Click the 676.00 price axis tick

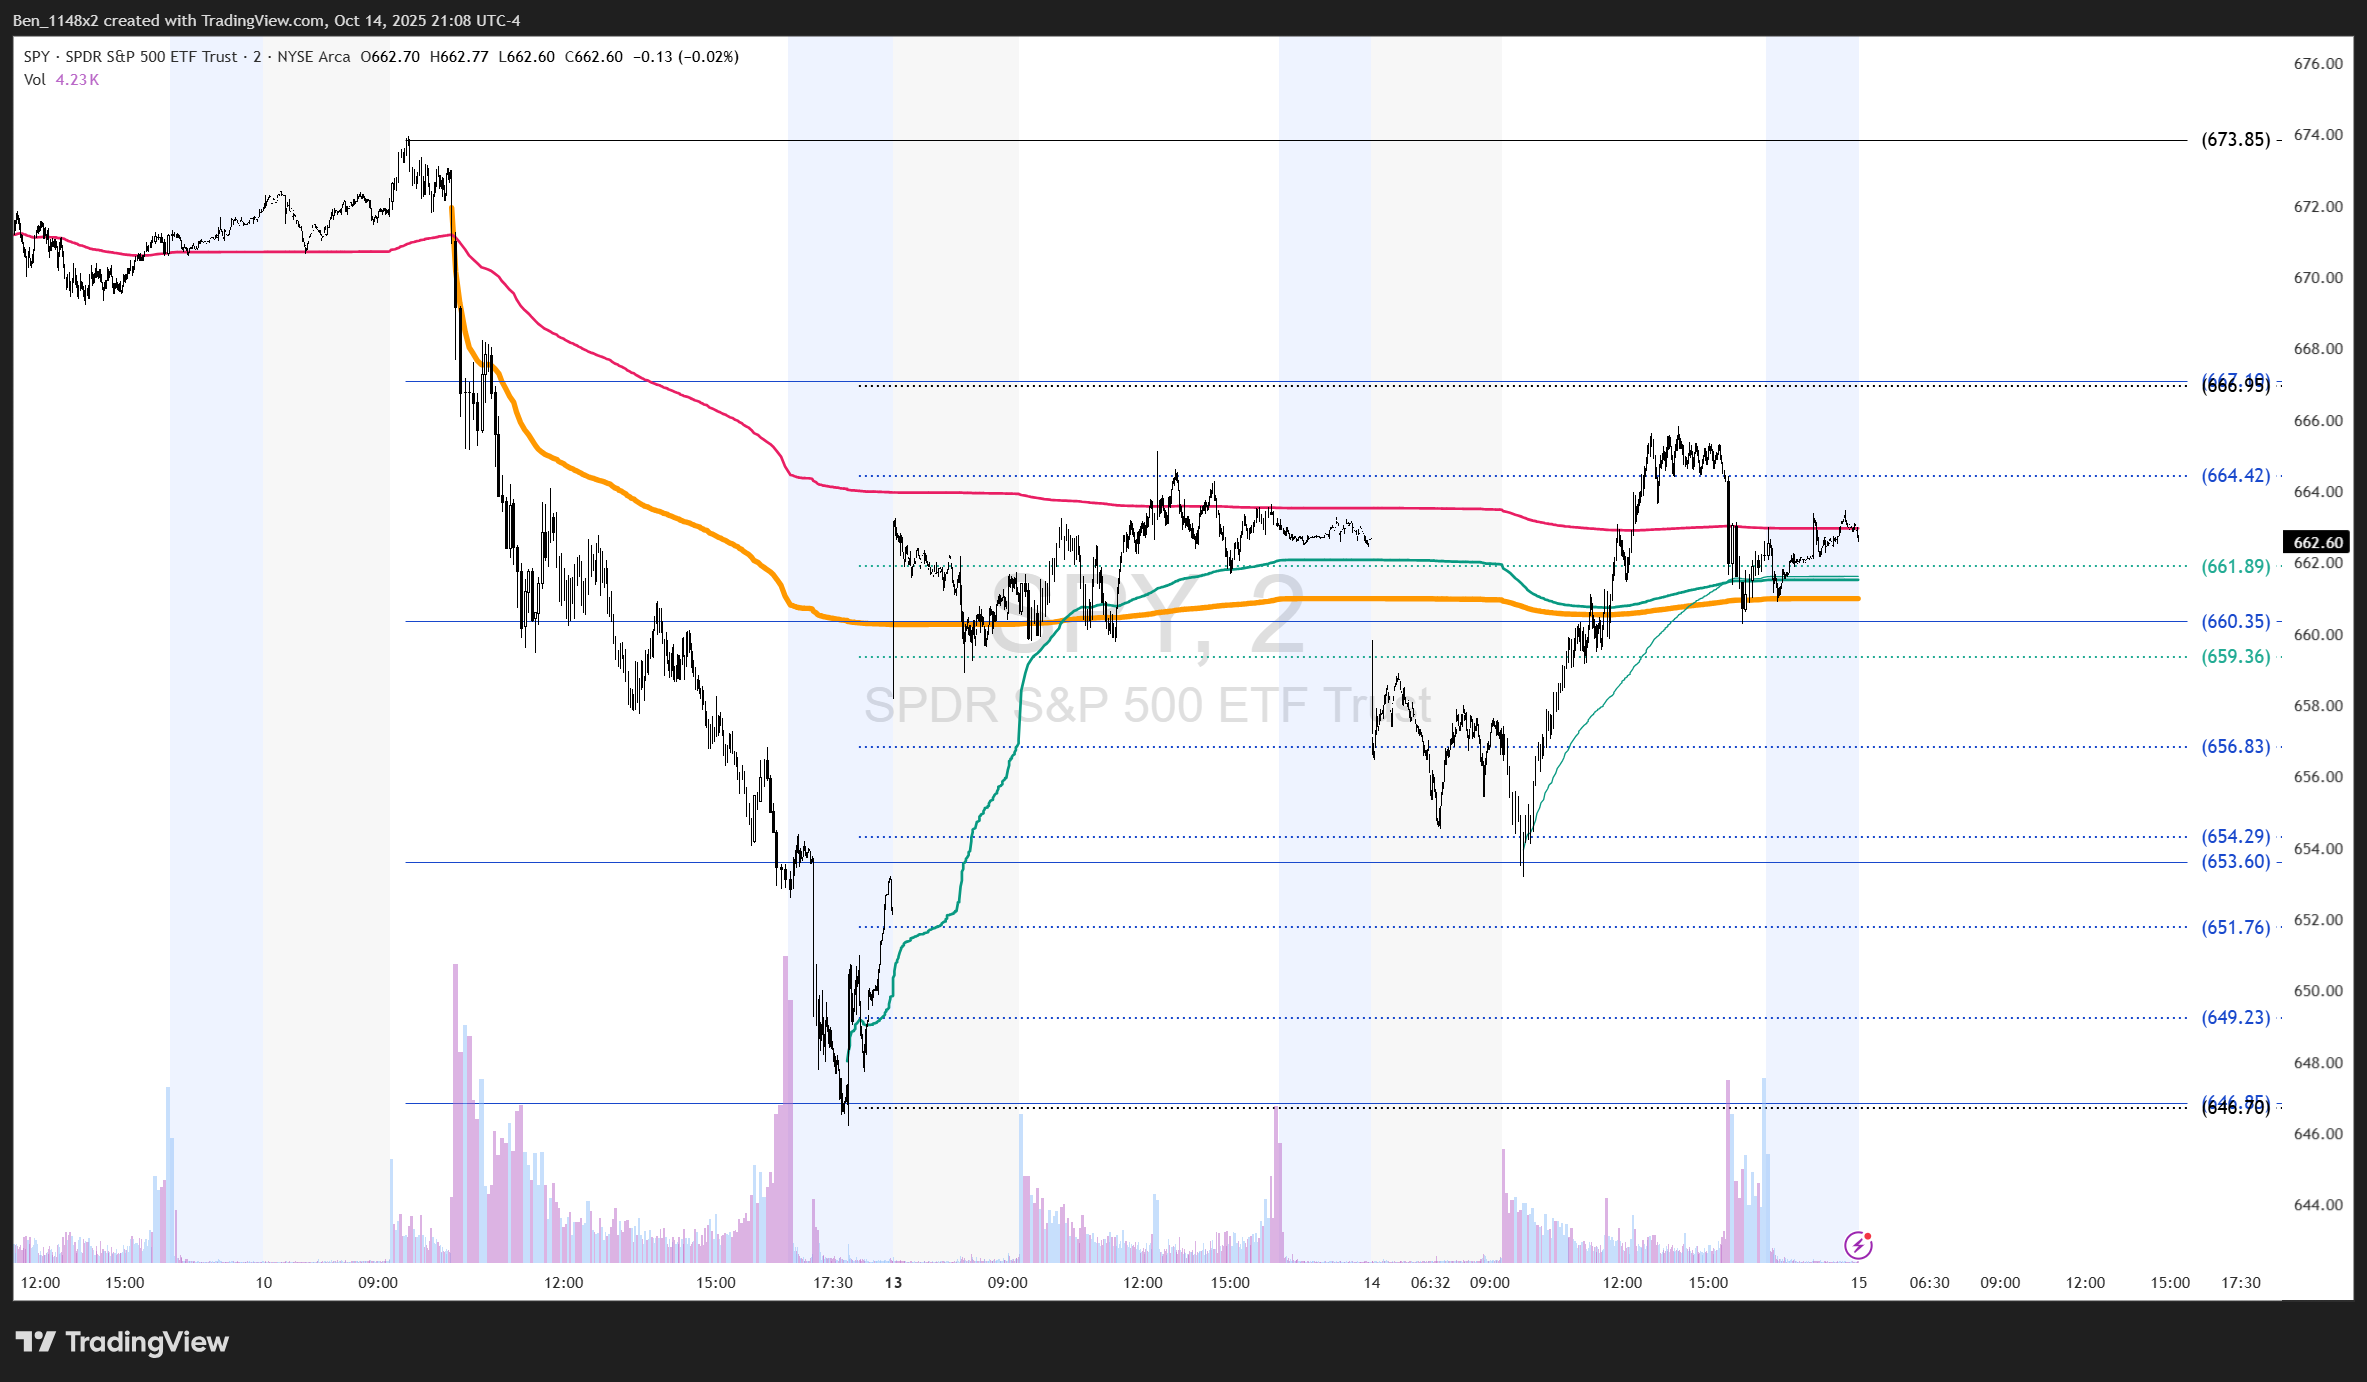[2317, 64]
